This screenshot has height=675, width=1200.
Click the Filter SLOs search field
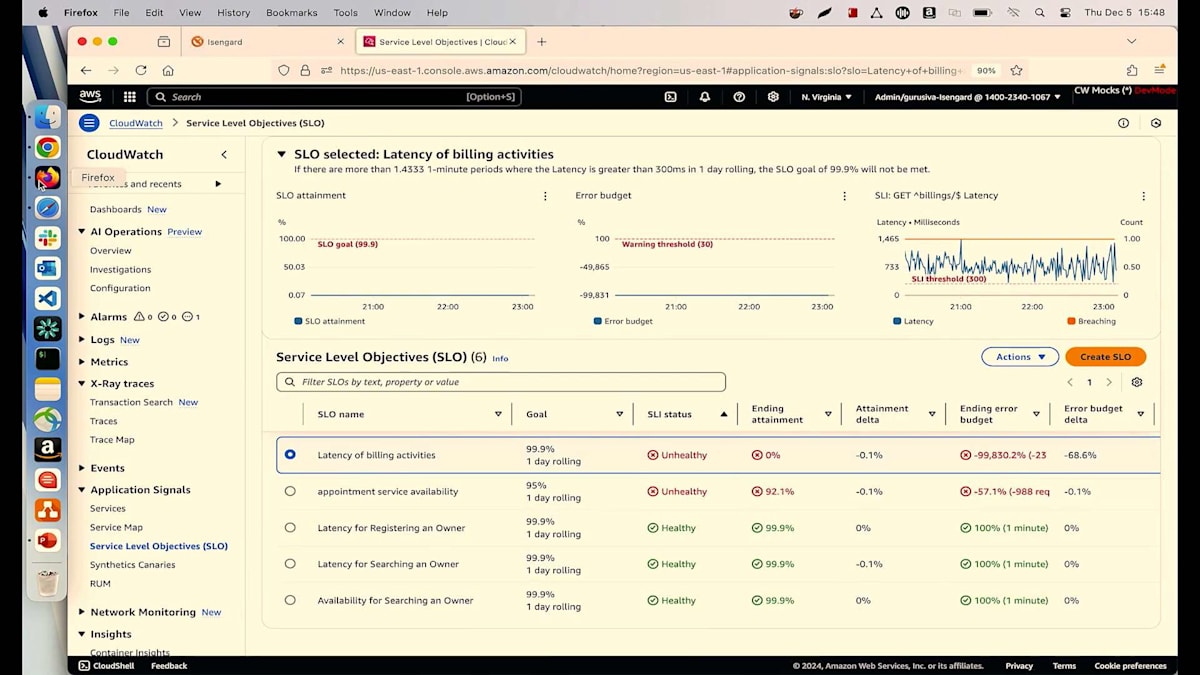(501, 382)
